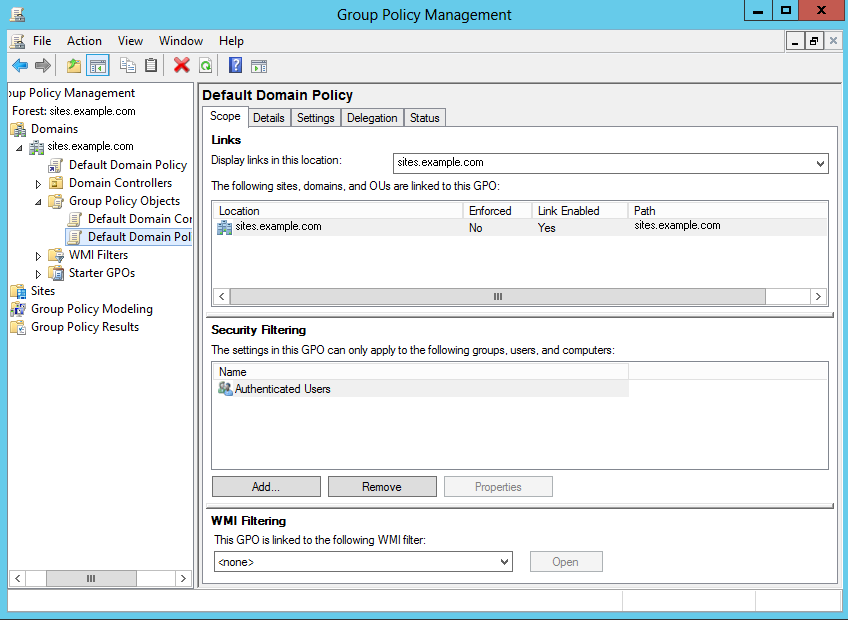The width and height of the screenshot is (848, 620).
Task: Click the MMC icon left of File menu
Action: point(17,41)
